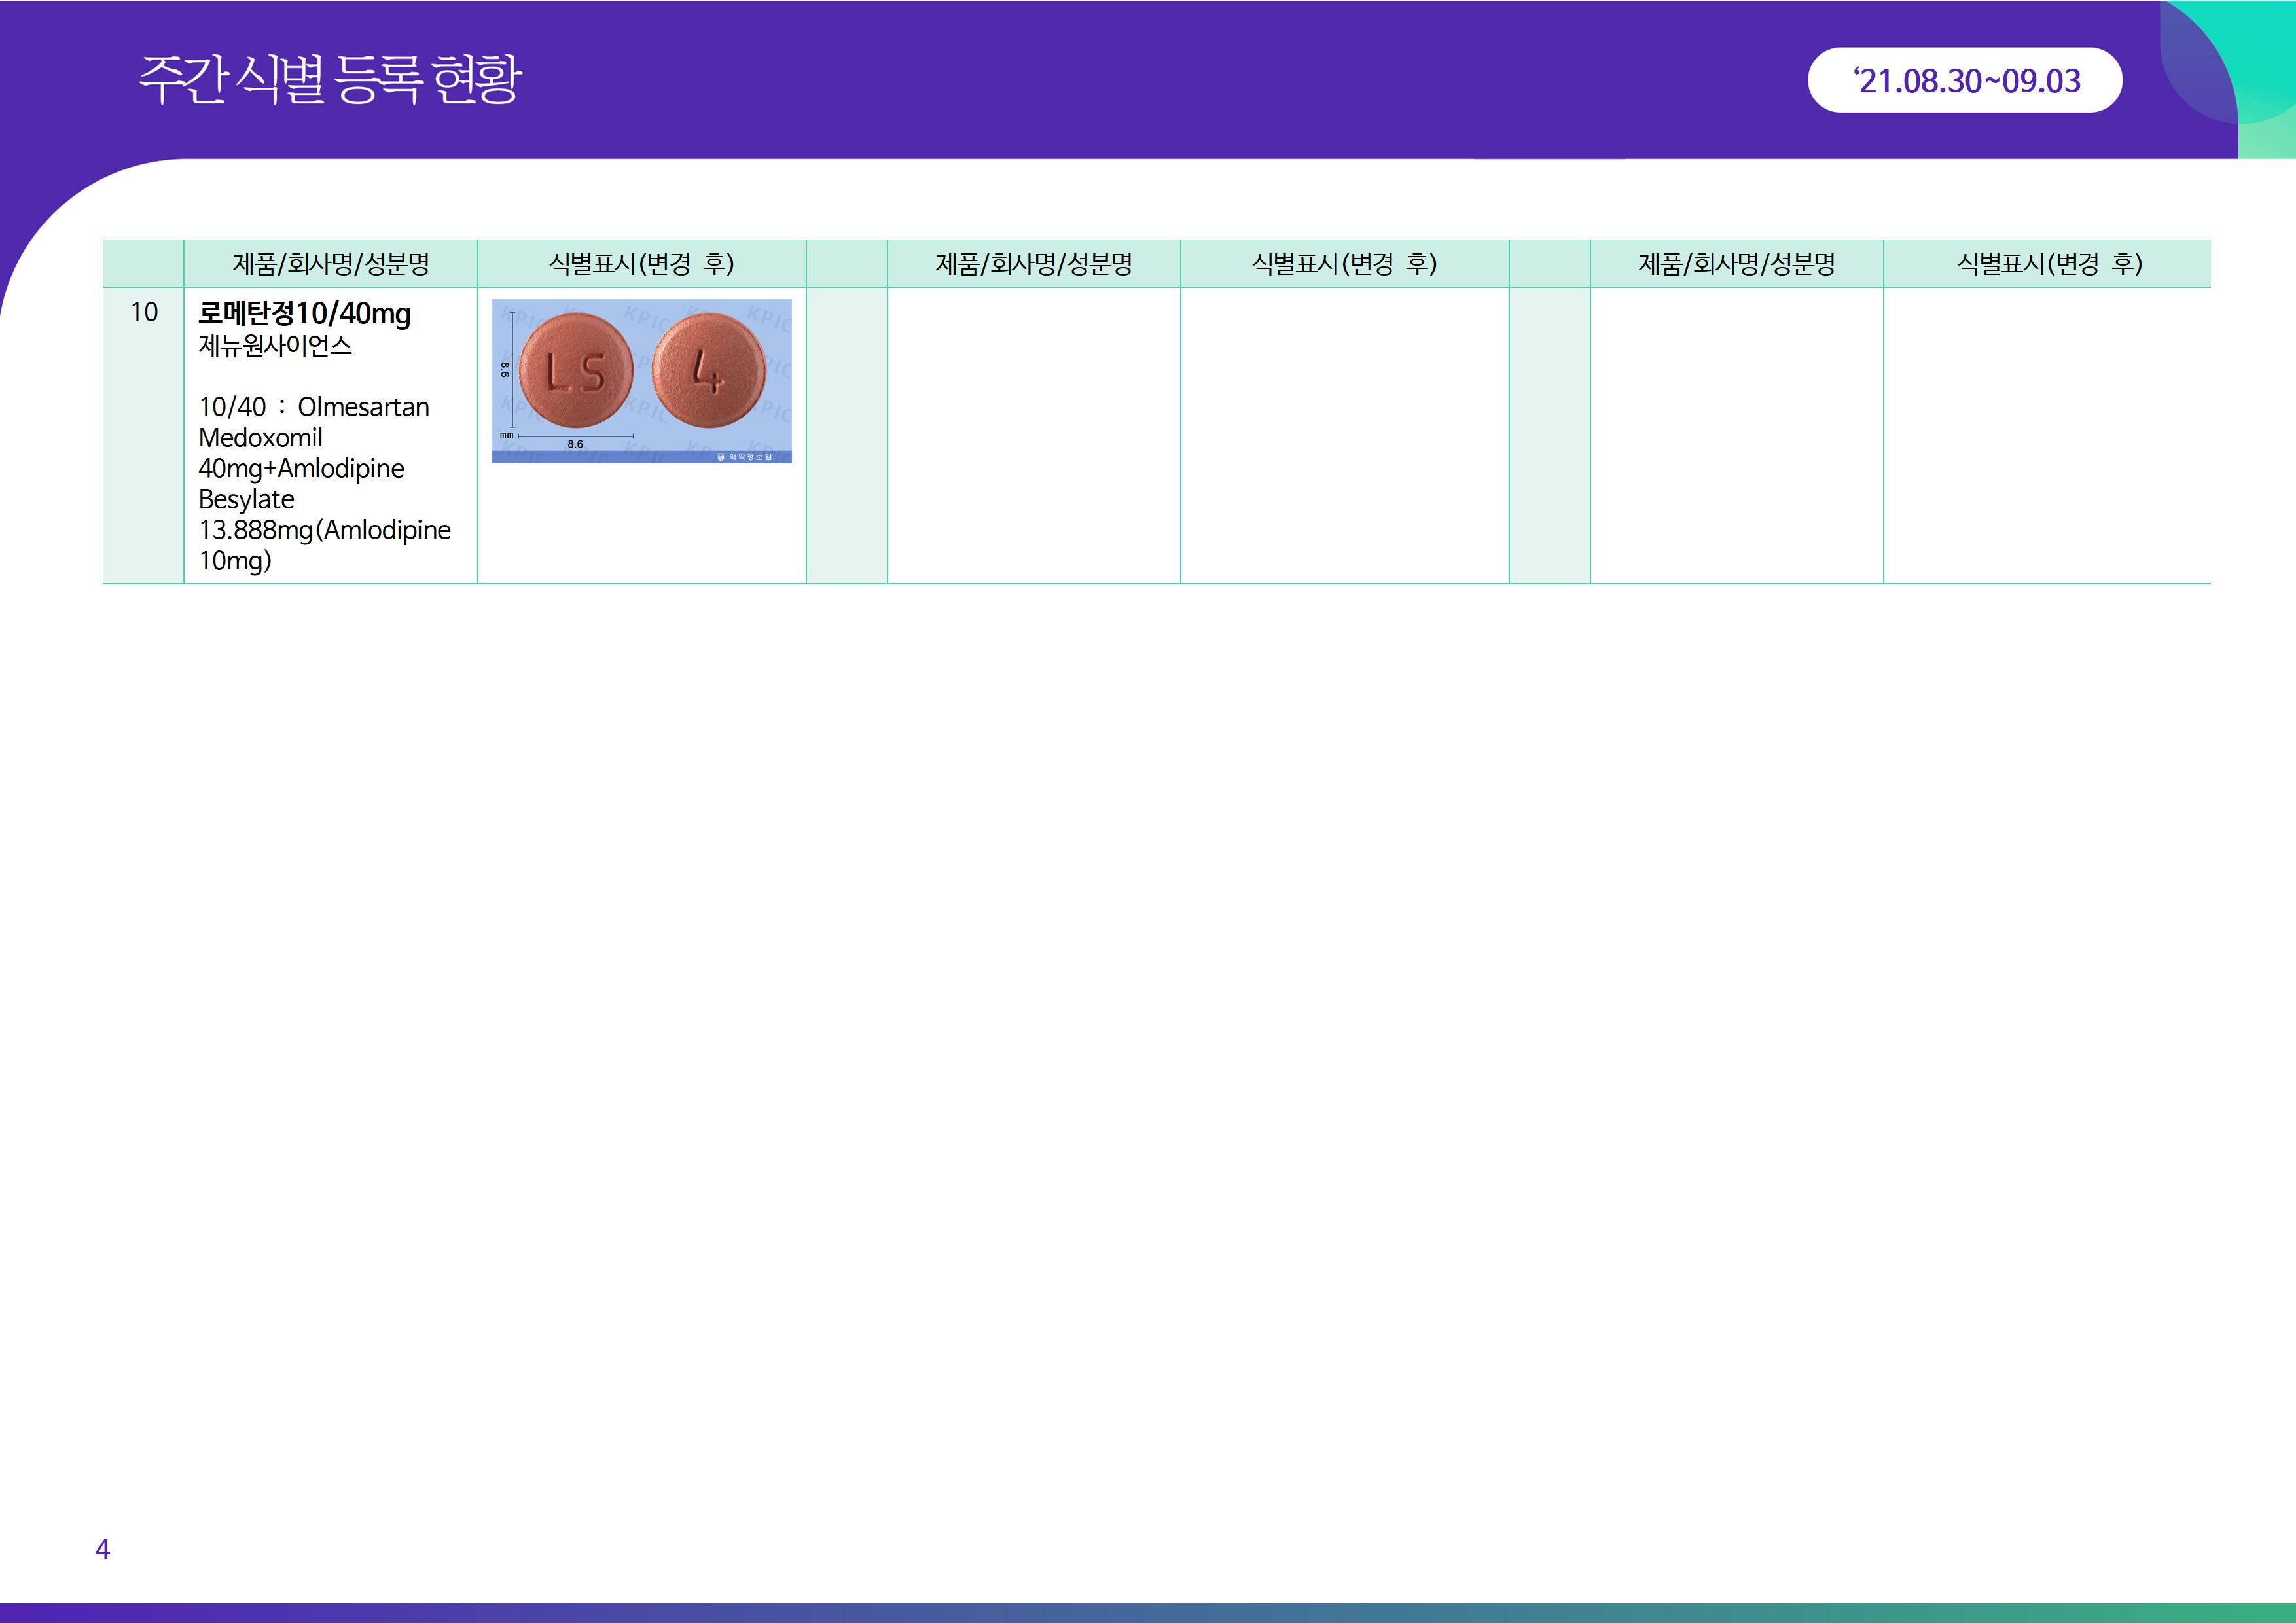This screenshot has width=2296, height=1623.
Task: Click the 약학정보원 logo on pill image
Action: click(x=745, y=457)
